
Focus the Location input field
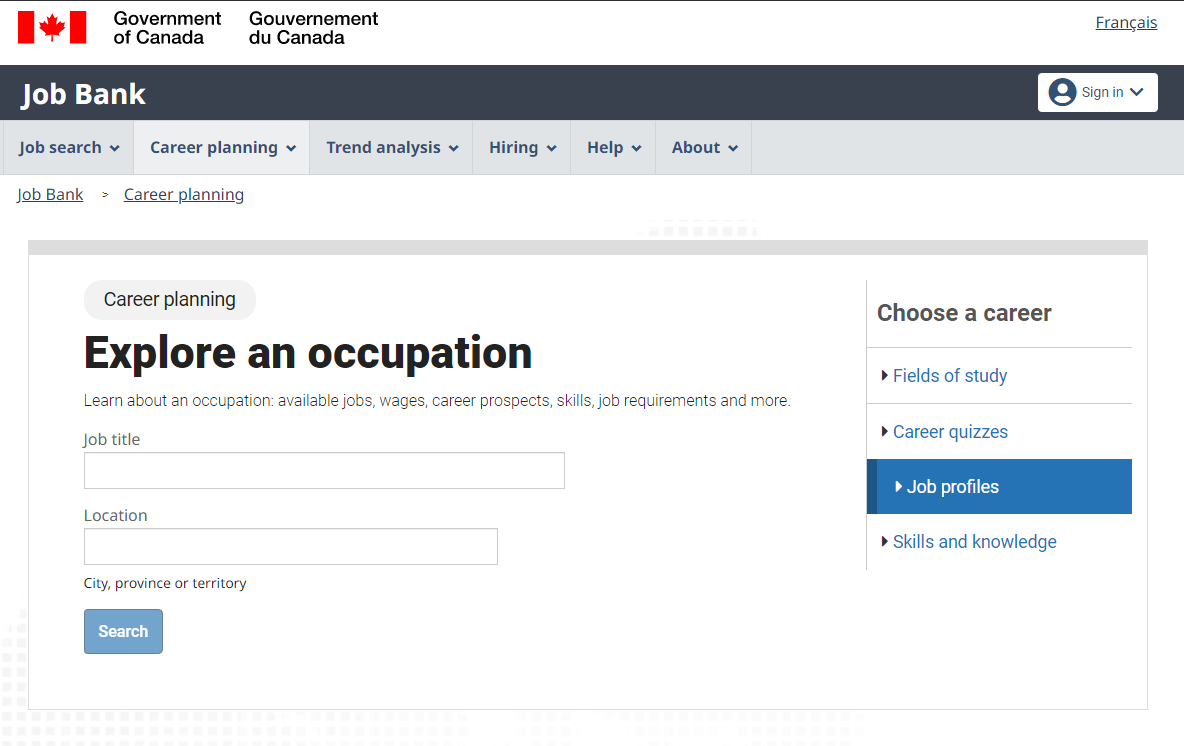point(291,547)
